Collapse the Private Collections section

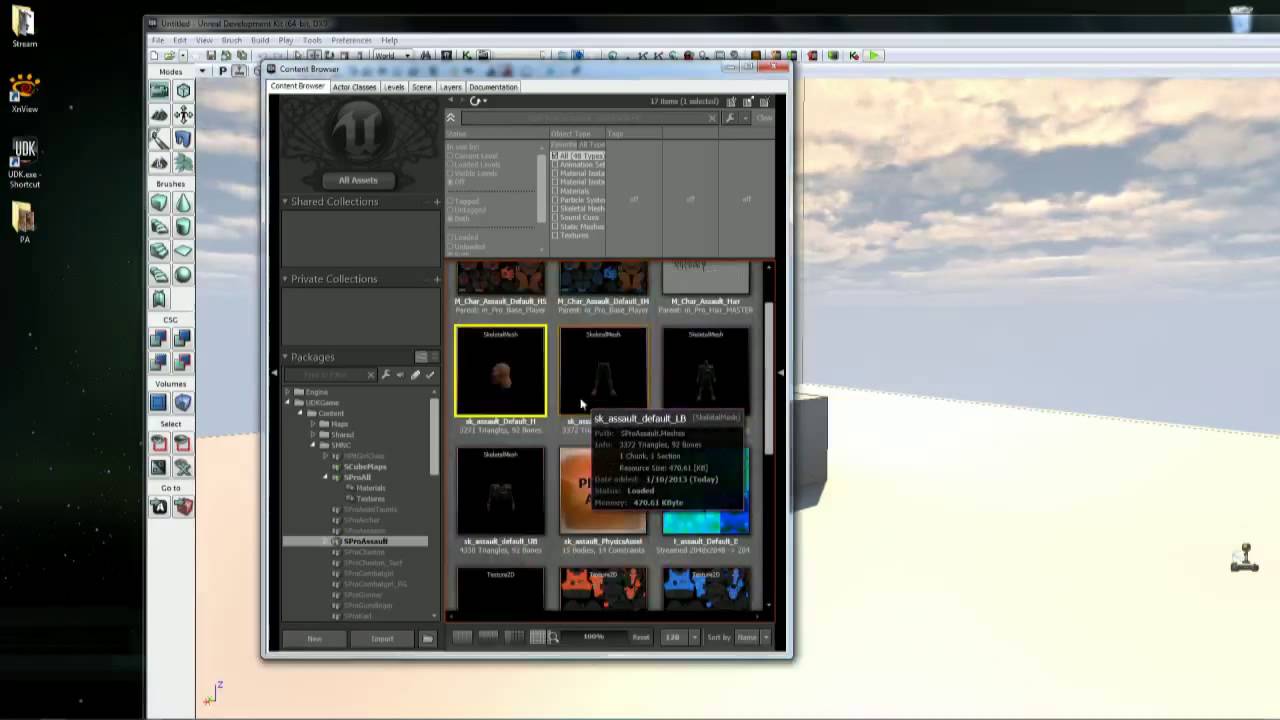(285, 279)
